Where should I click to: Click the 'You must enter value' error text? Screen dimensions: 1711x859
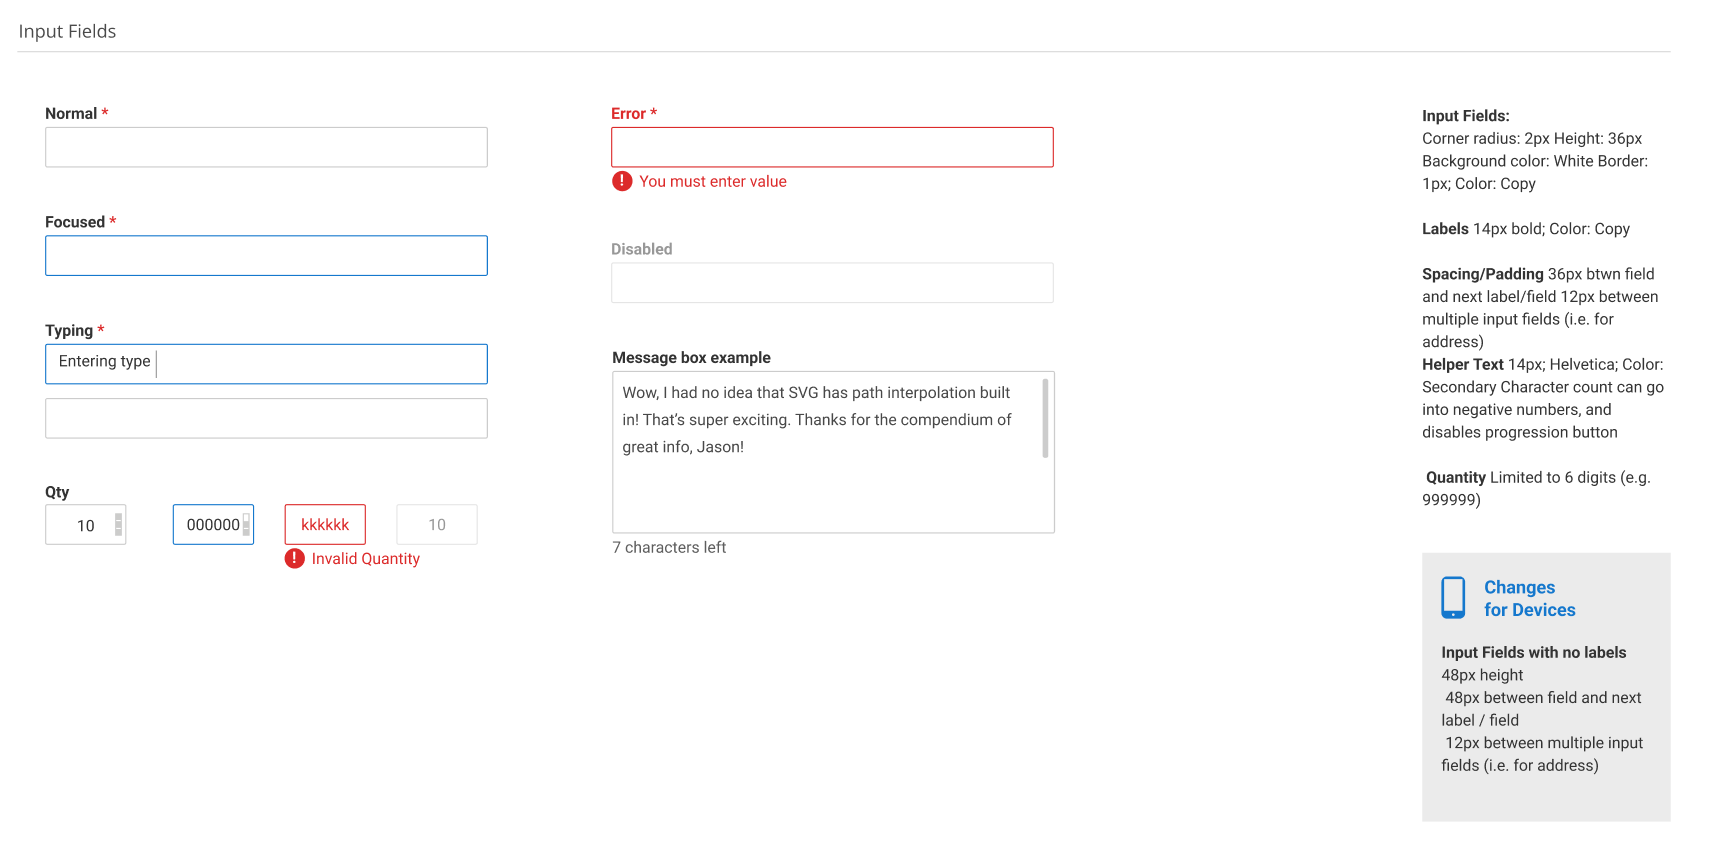click(713, 182)
